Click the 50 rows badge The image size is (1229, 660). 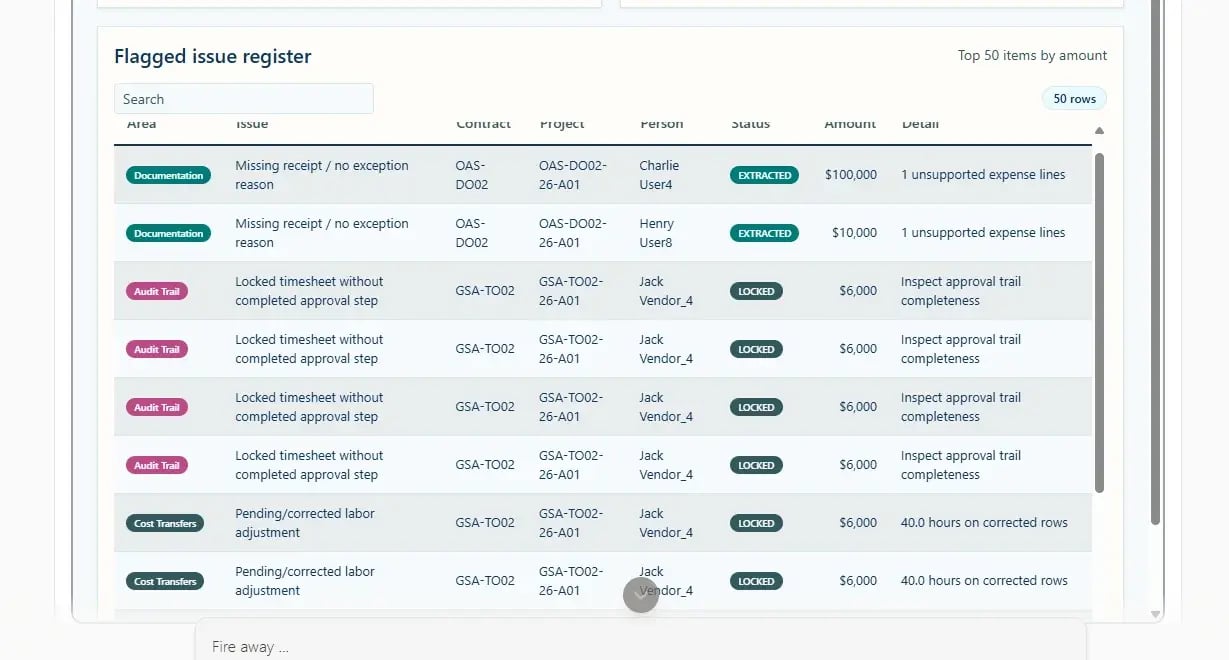tap(1074, 99)
